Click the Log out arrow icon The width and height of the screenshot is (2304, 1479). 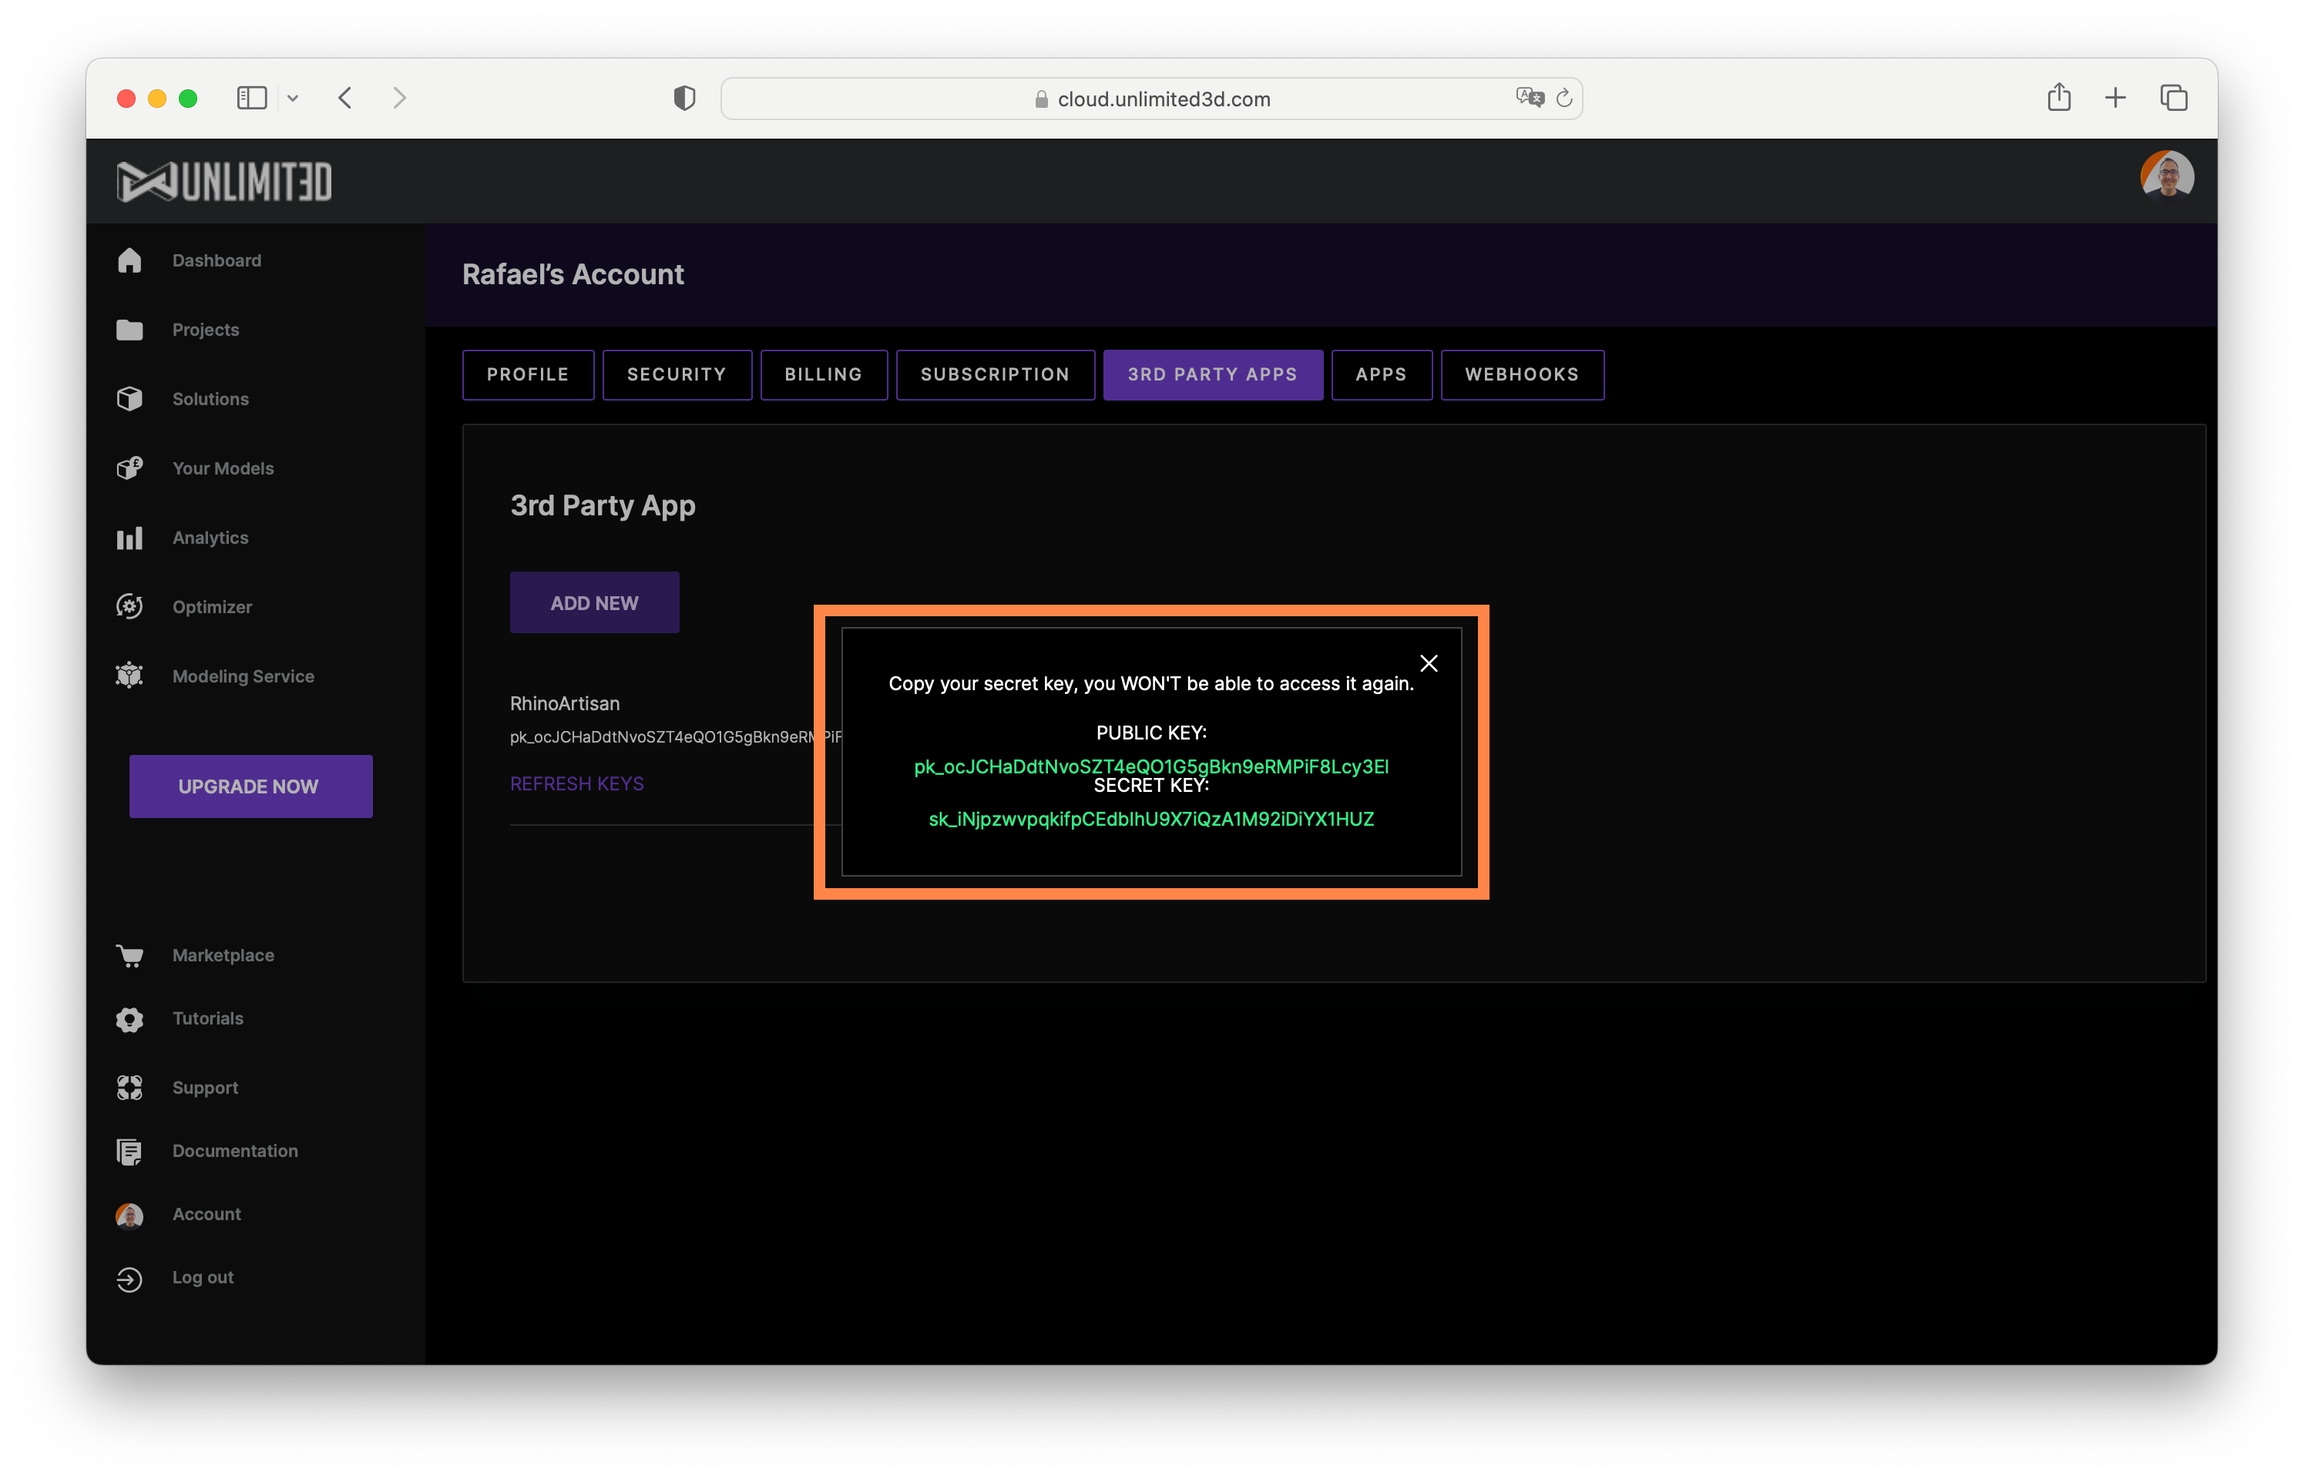[x=129, y=1278]
